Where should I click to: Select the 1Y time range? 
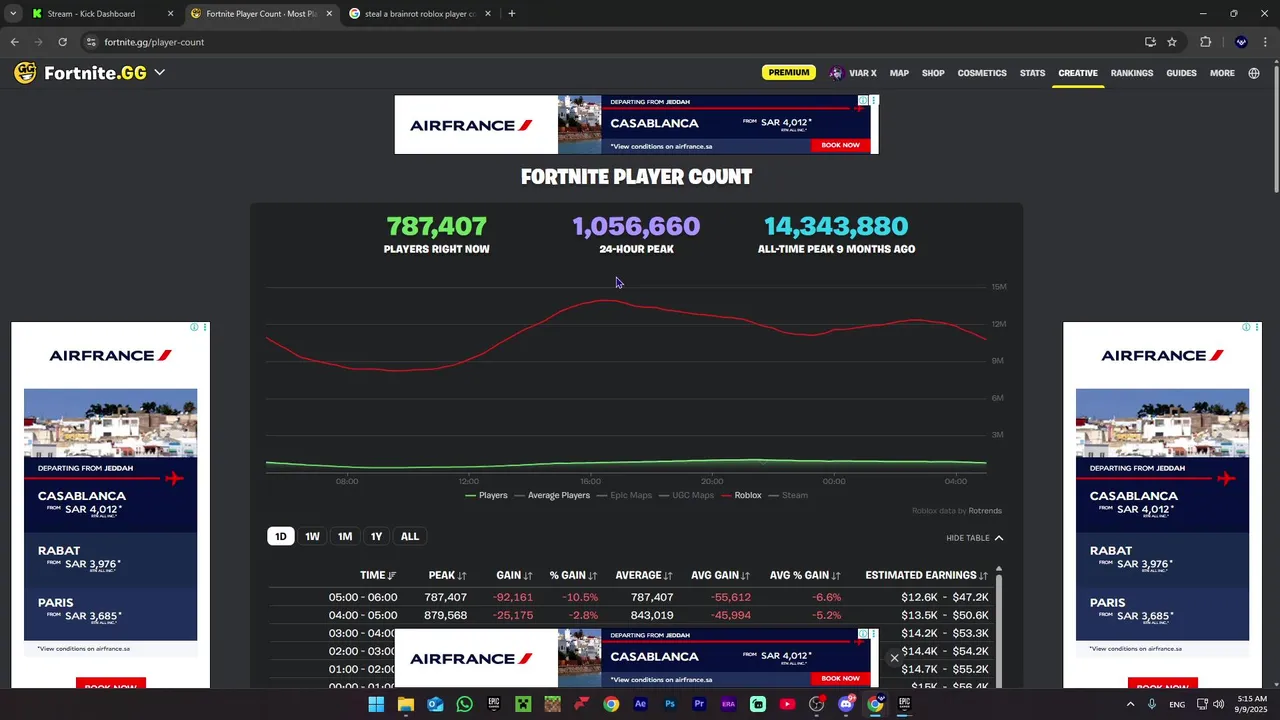[x=376, y=537]
